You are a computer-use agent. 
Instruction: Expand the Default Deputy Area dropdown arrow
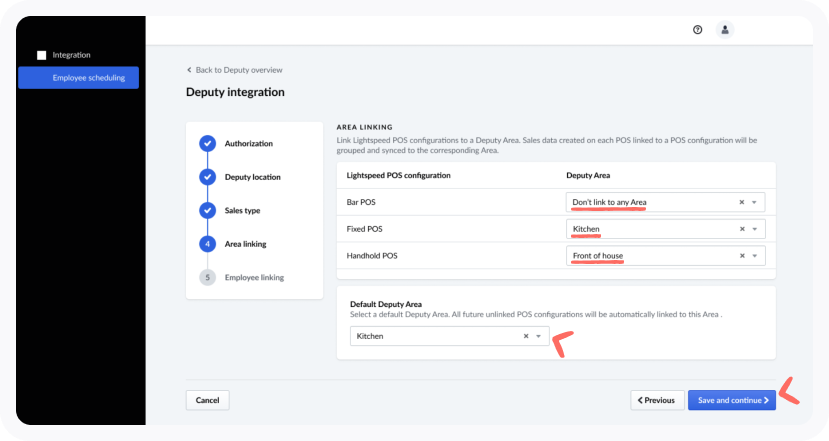(x=539, y=336)
